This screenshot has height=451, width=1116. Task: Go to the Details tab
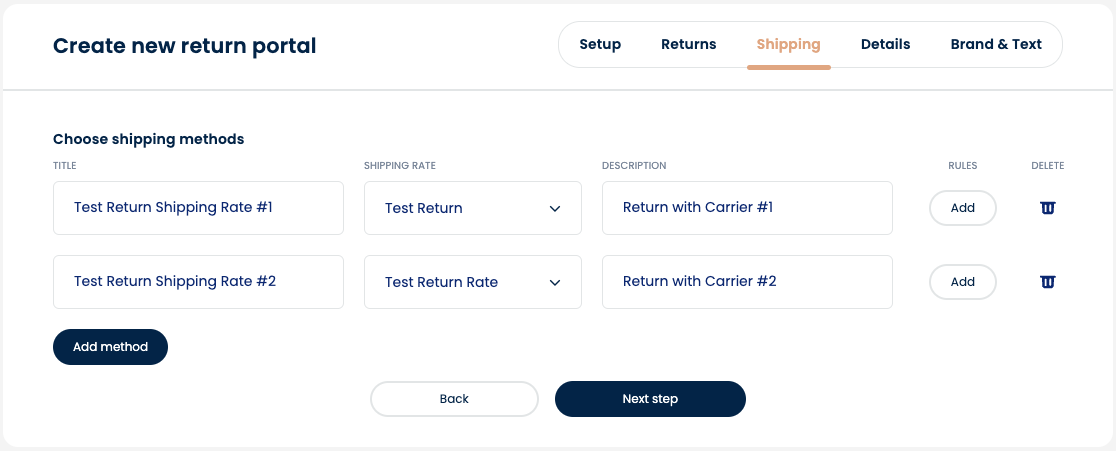click(x=885, y=44)
